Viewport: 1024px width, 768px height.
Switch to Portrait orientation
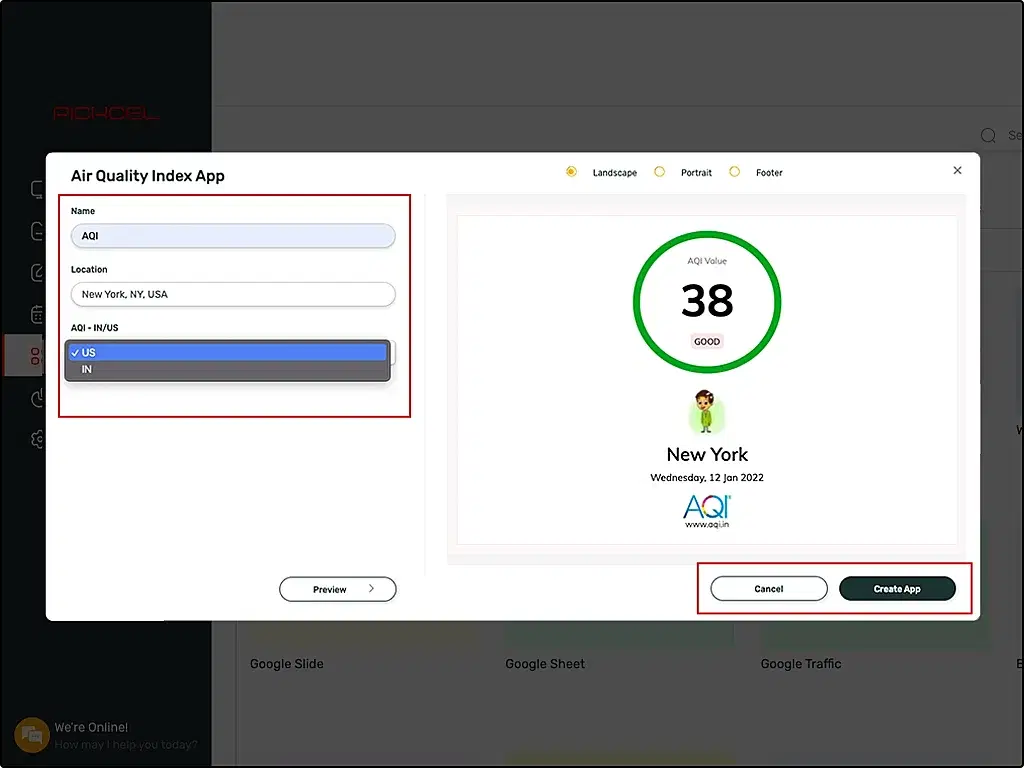click(x=660, y=172)
